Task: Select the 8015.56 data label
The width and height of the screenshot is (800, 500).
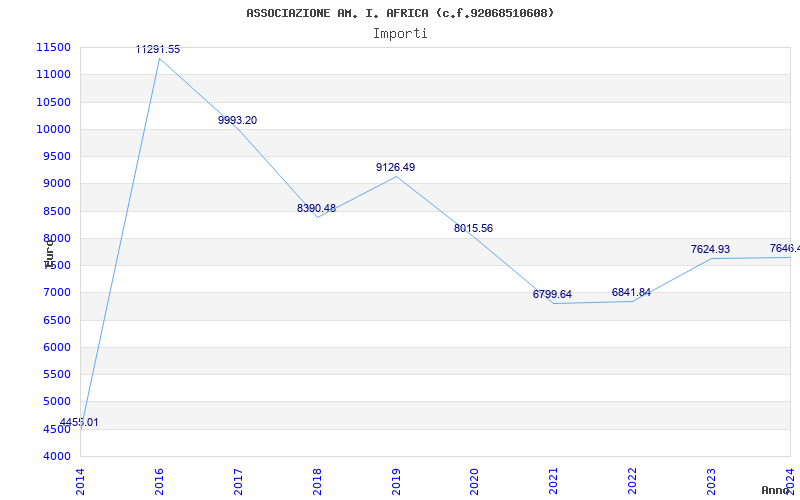Action: (x=473, y=229)
